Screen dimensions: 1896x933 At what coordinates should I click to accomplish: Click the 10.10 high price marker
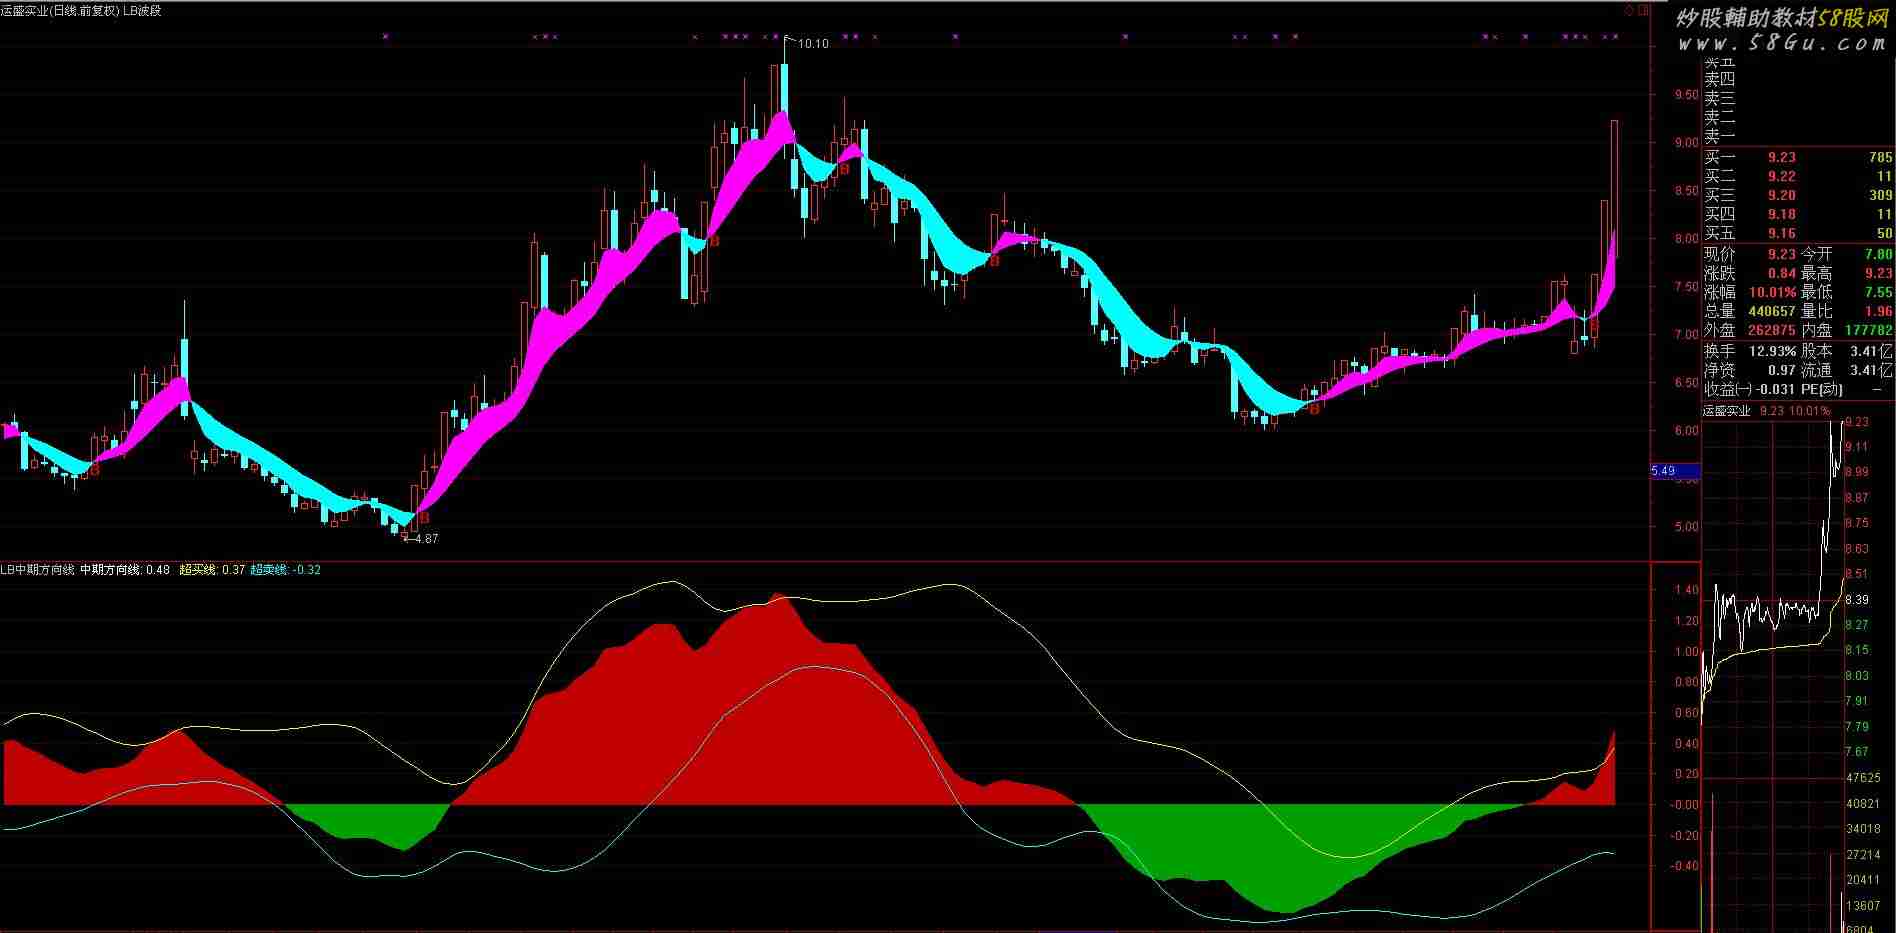pos(813,44)
